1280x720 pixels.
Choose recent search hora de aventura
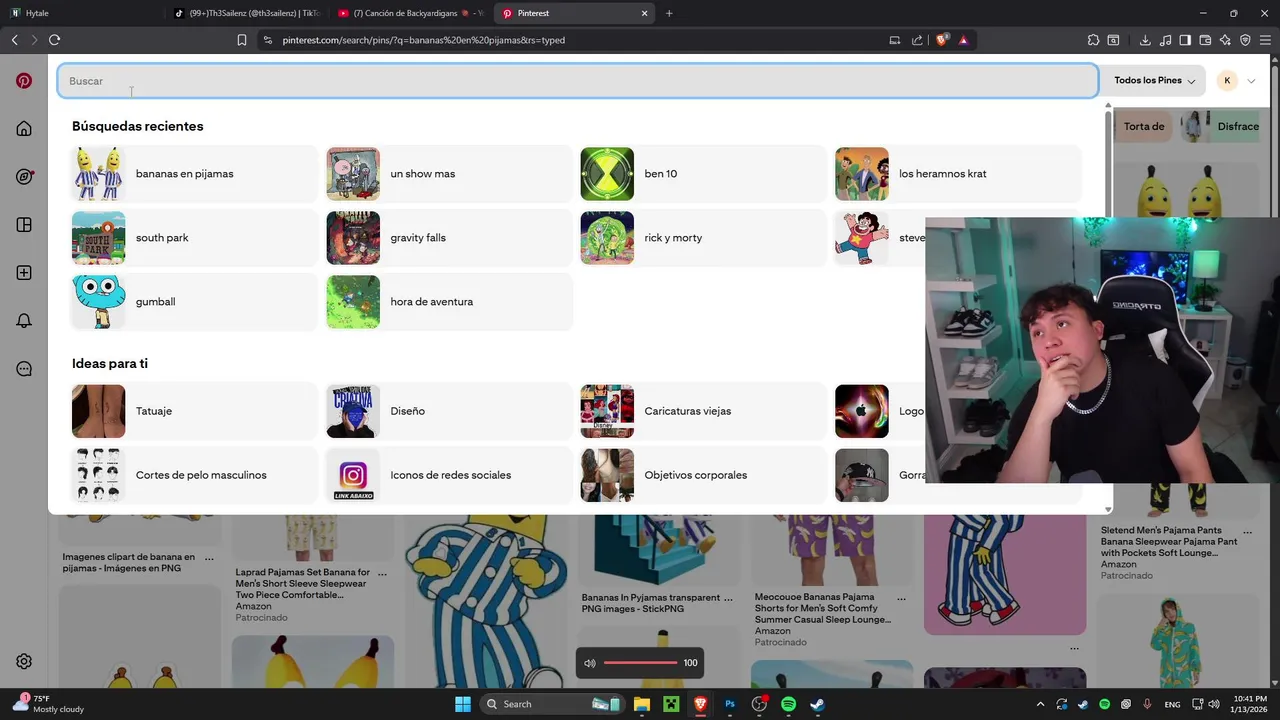pyautogui.click(x=449, y=302)
